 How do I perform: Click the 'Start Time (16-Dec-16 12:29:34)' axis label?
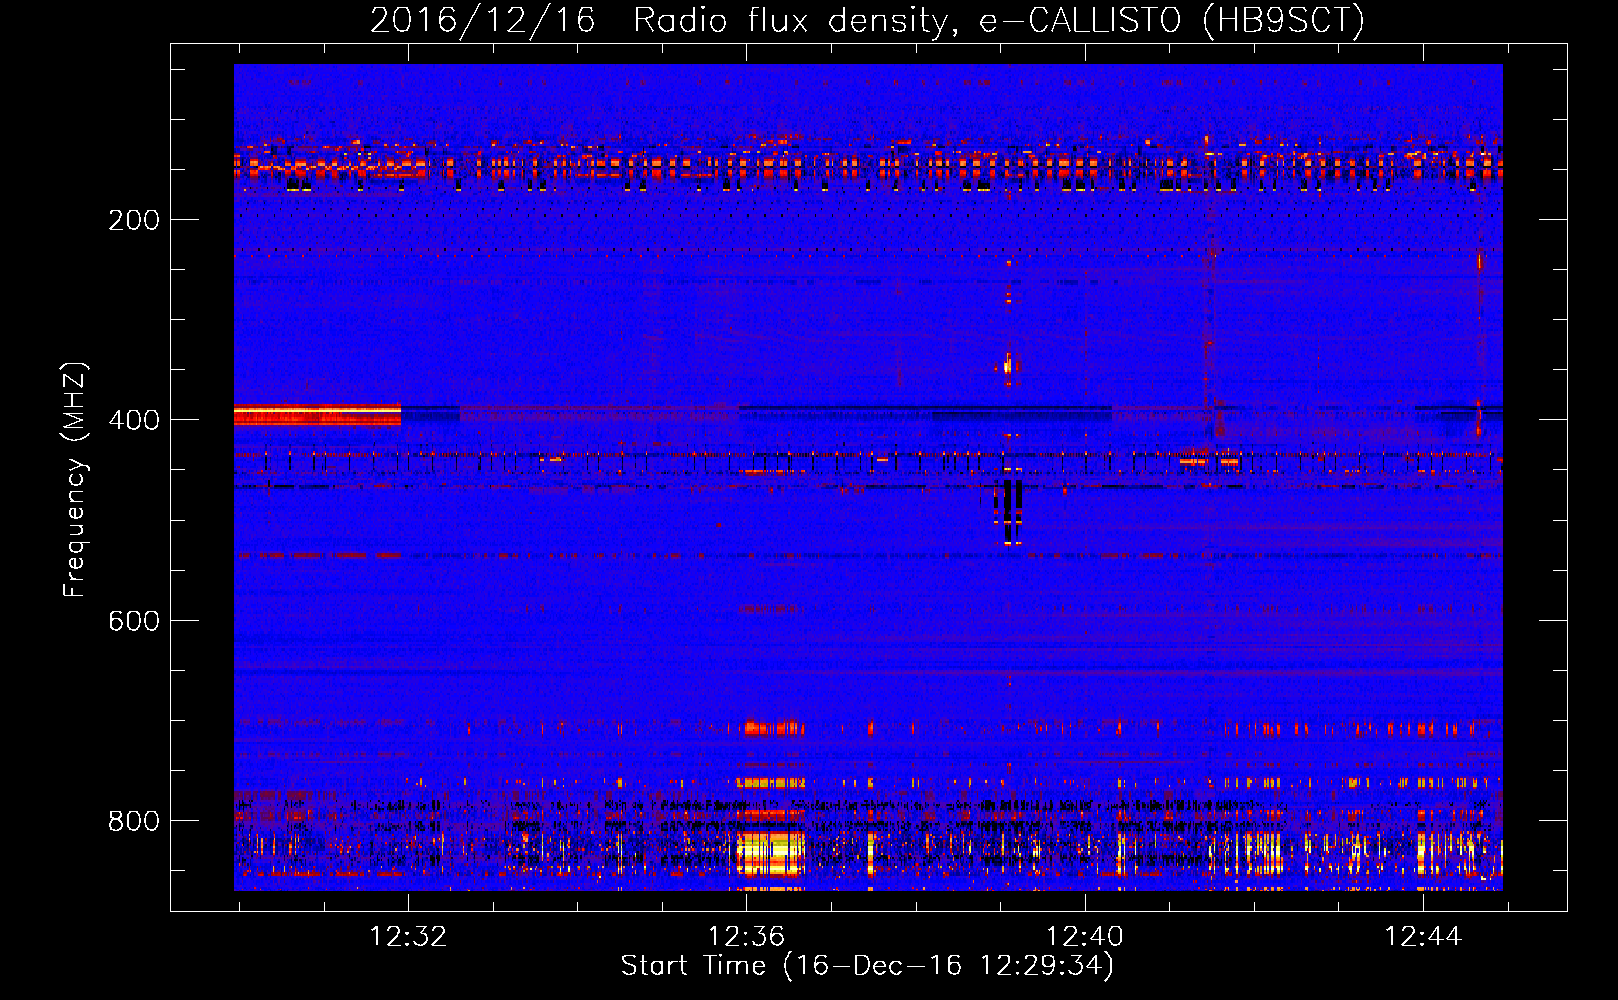(867, 966)
